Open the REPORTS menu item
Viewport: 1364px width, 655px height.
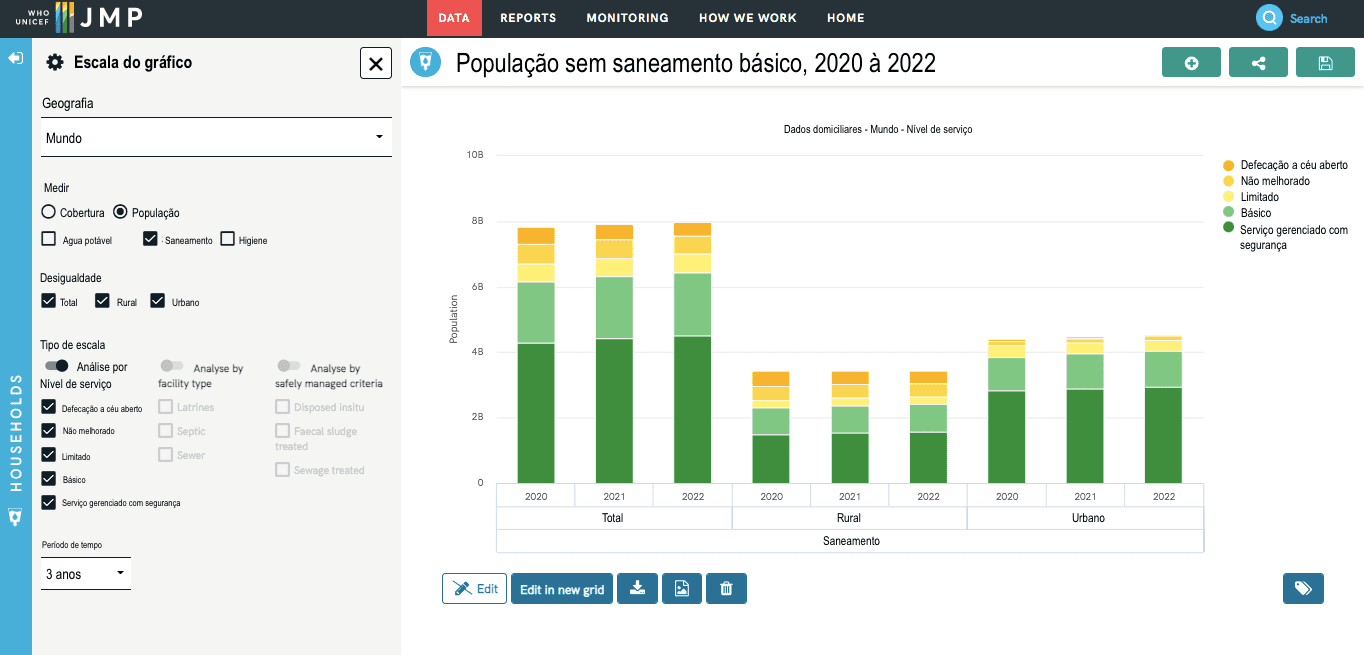[528, 18]
